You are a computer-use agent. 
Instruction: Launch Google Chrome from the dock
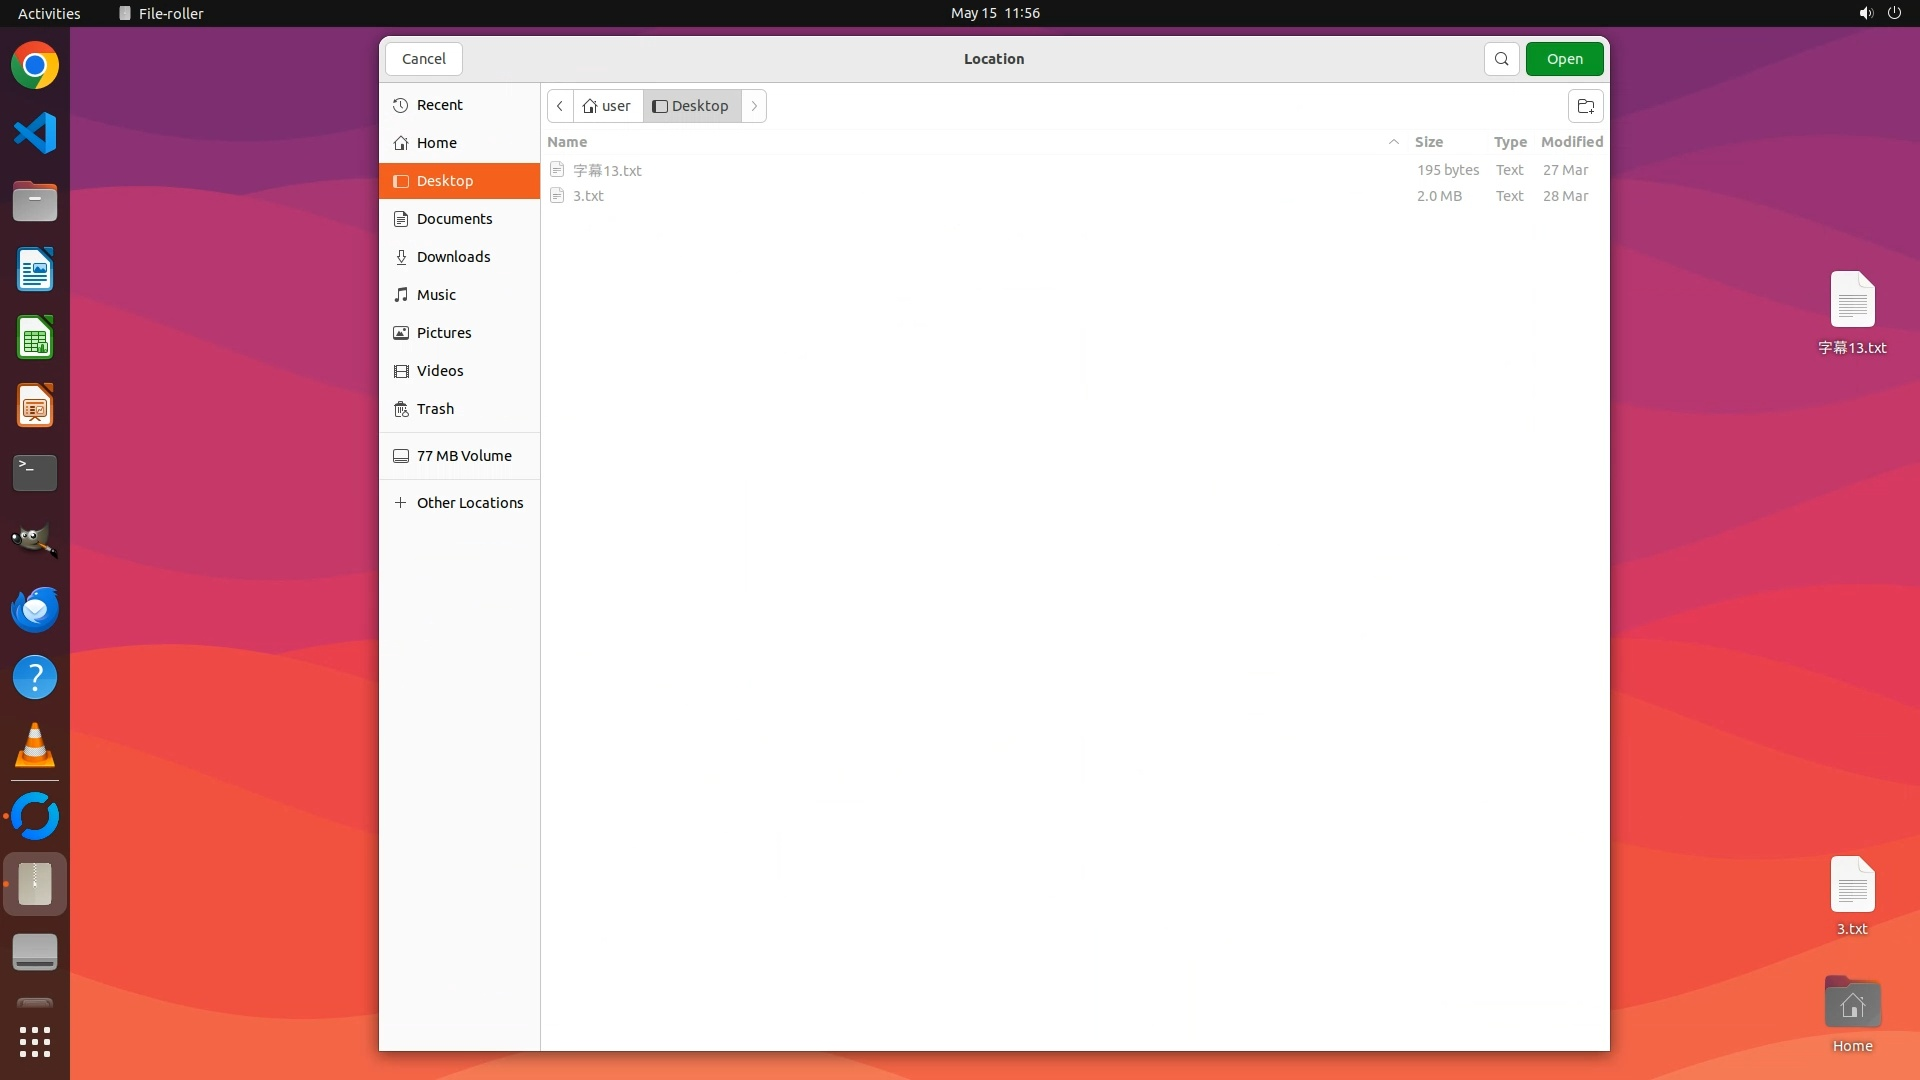pyautogui.click(x=35, y=66)
